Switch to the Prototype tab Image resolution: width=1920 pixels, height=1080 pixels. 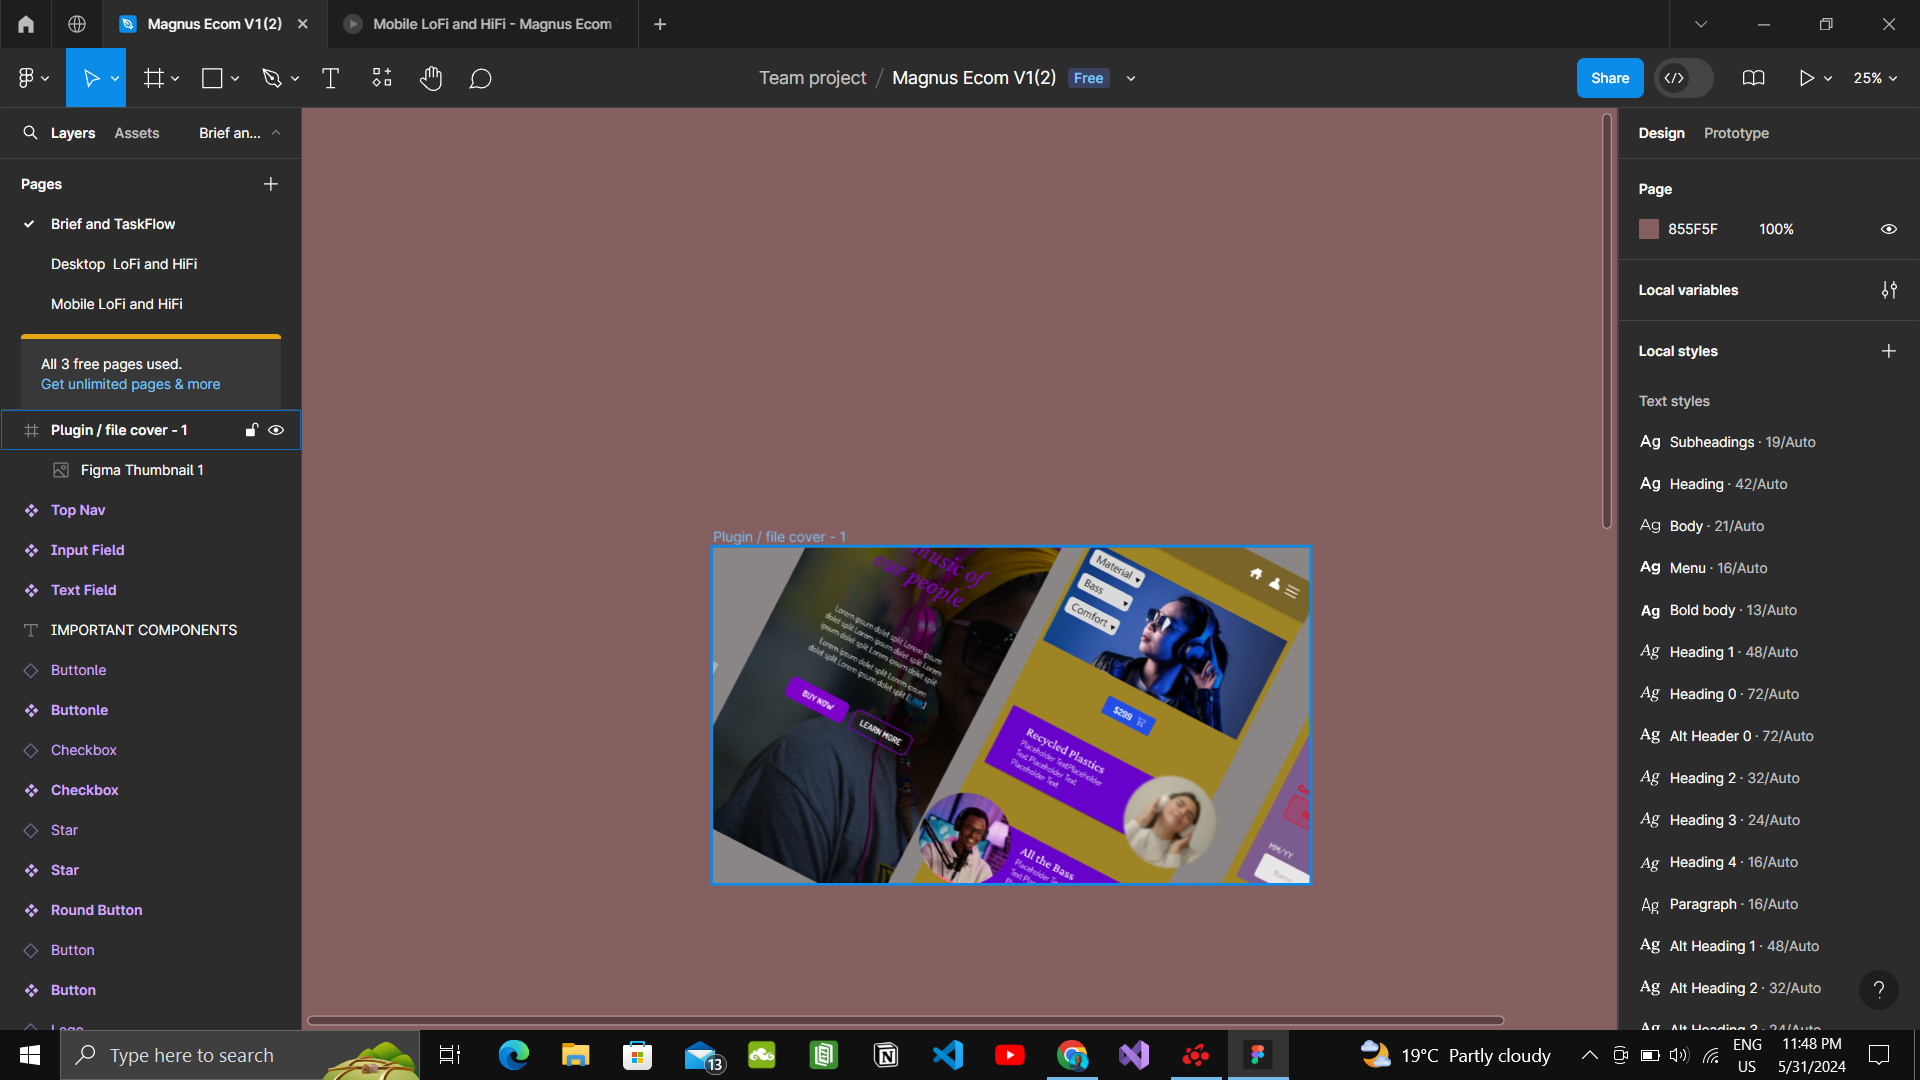(x=1736, y=133)
